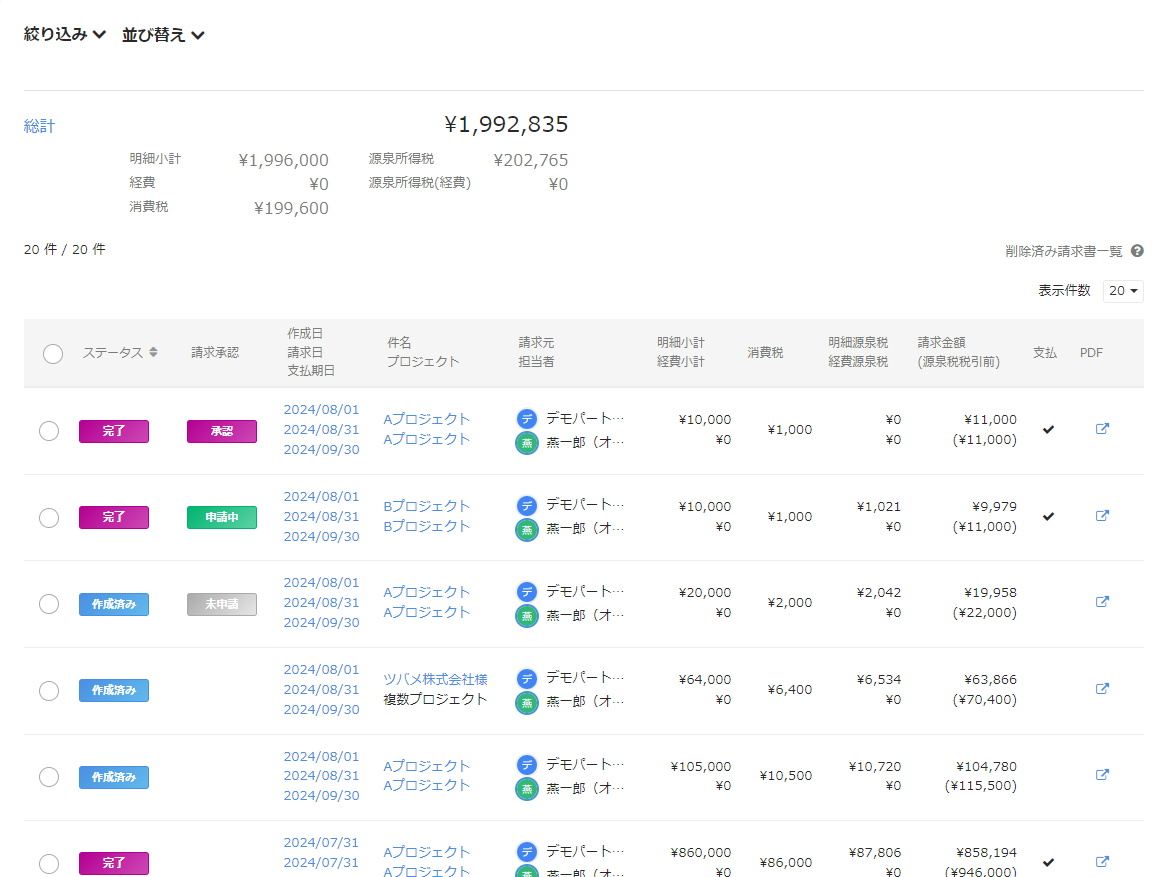Click the 未申請 gray status badge
Viewport: 1164px width, 877px height.
(x=221, y=604)
